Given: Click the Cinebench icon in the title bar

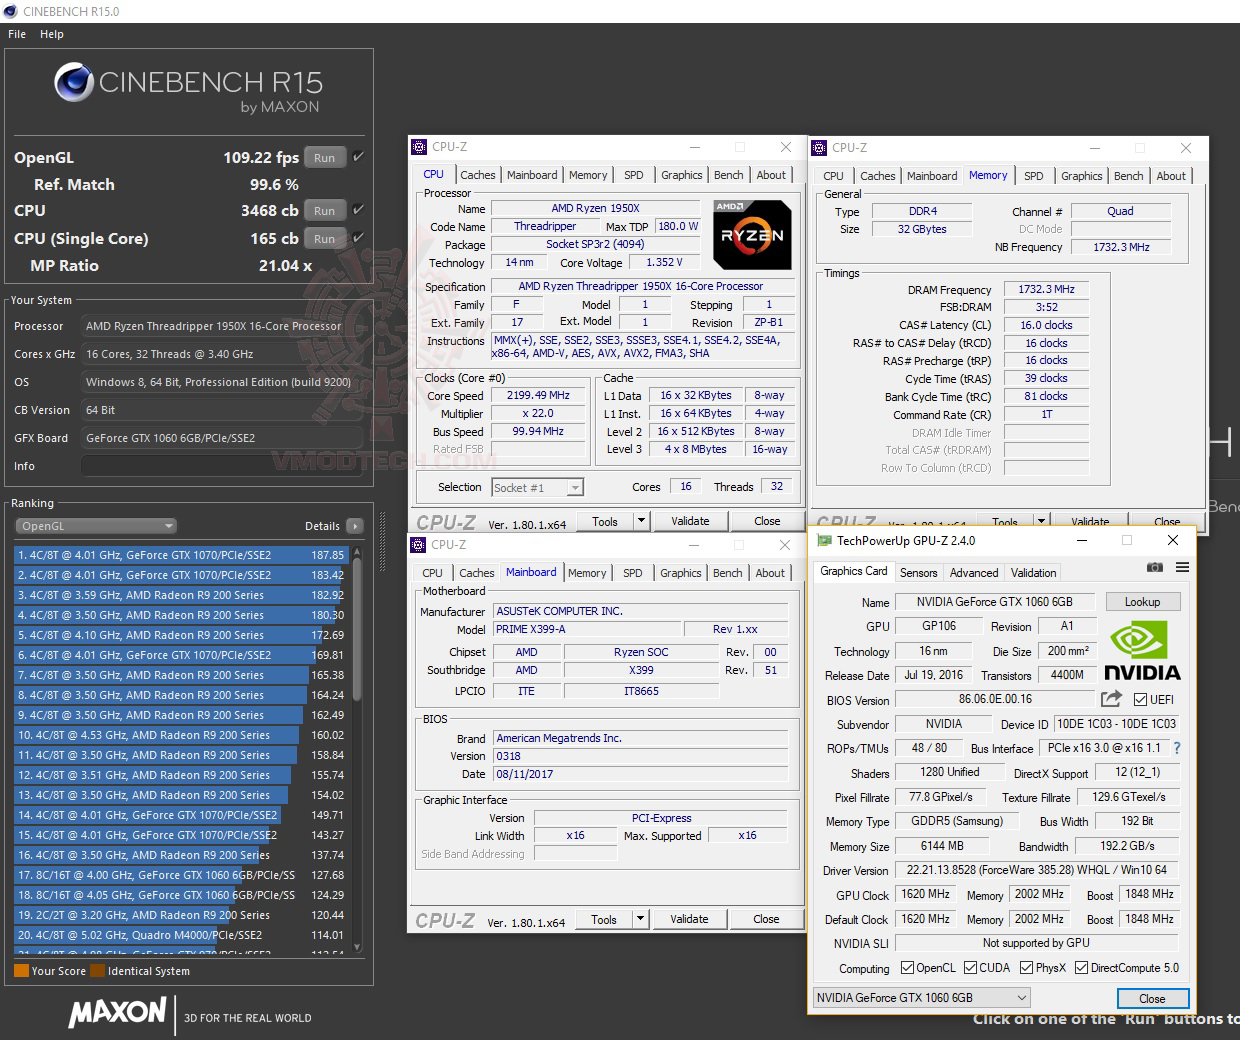Looking at the screenshot, I should coord(10,11).
